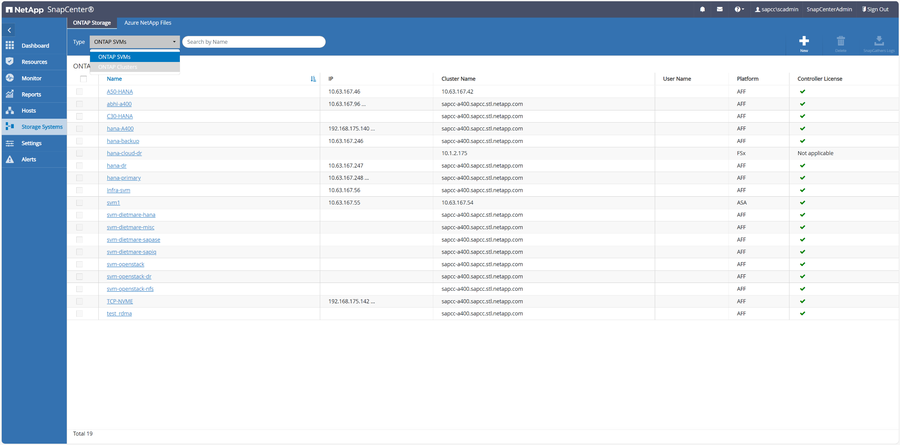The width and height of the screenshot is (900, 445).
Task: Click the Platform column header
Action: pos(746,79)
